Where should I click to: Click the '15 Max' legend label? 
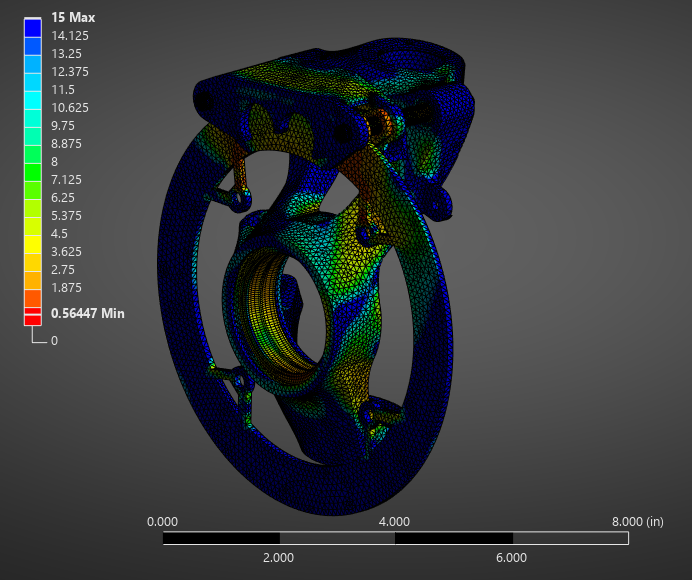point(73,18)
